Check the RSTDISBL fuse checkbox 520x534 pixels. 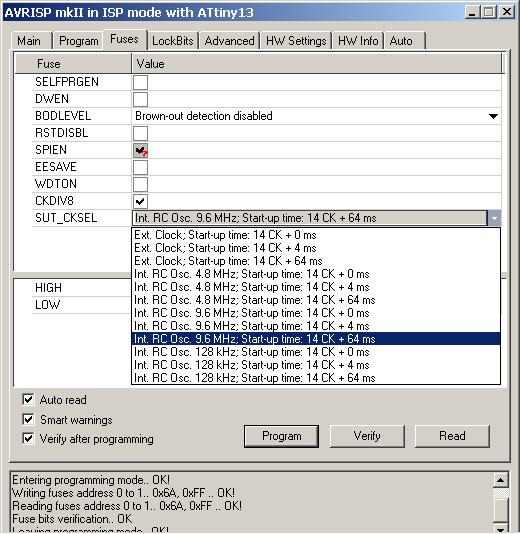pos(140,134)
